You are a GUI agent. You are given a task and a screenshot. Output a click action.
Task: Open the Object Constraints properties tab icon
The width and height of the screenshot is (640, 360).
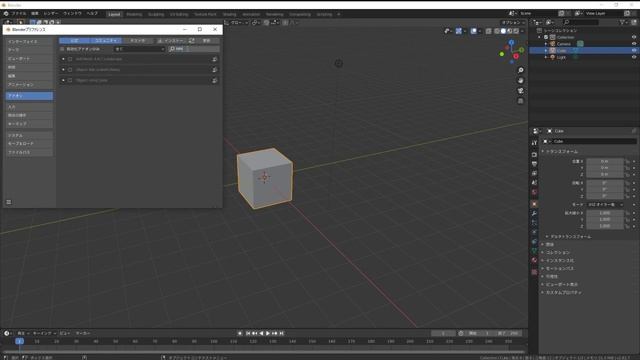(534, 242)
